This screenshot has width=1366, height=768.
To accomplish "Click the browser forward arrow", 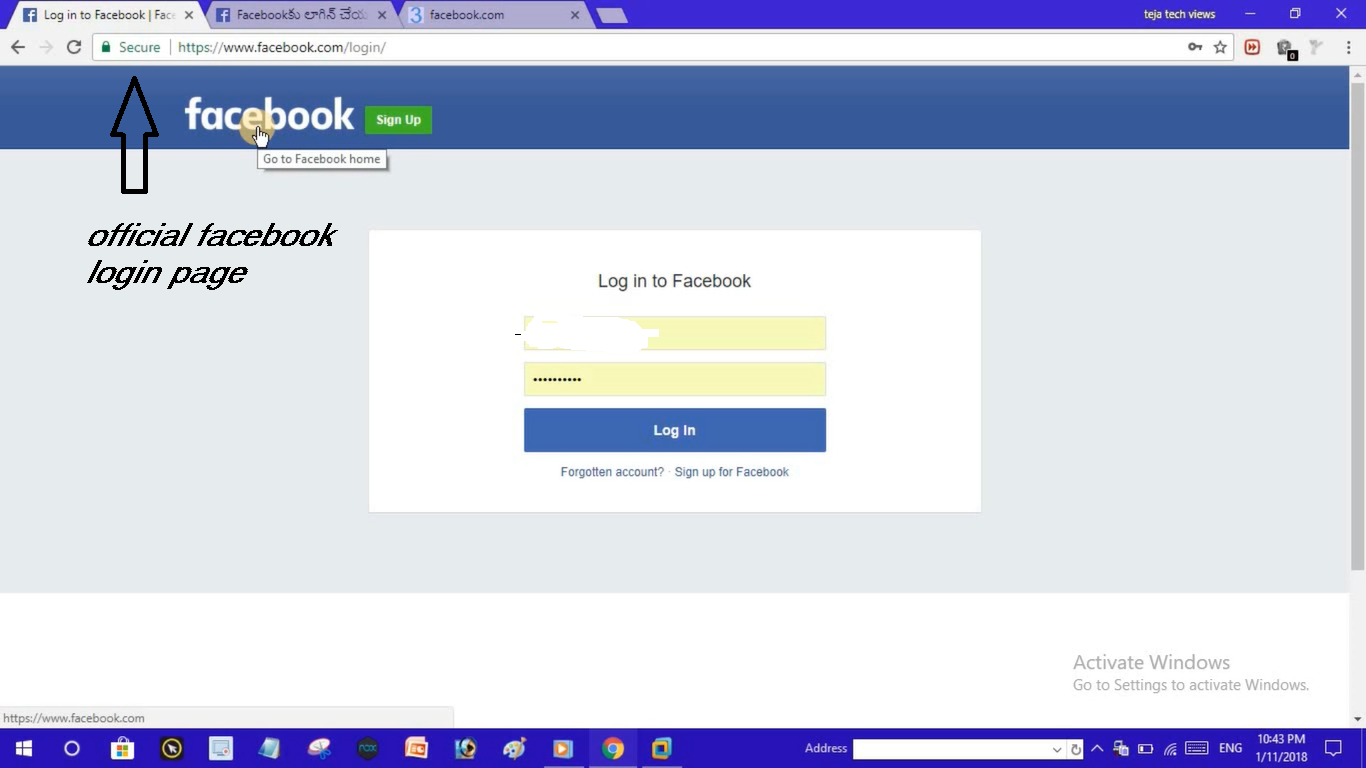I will [x=46, y=47].
